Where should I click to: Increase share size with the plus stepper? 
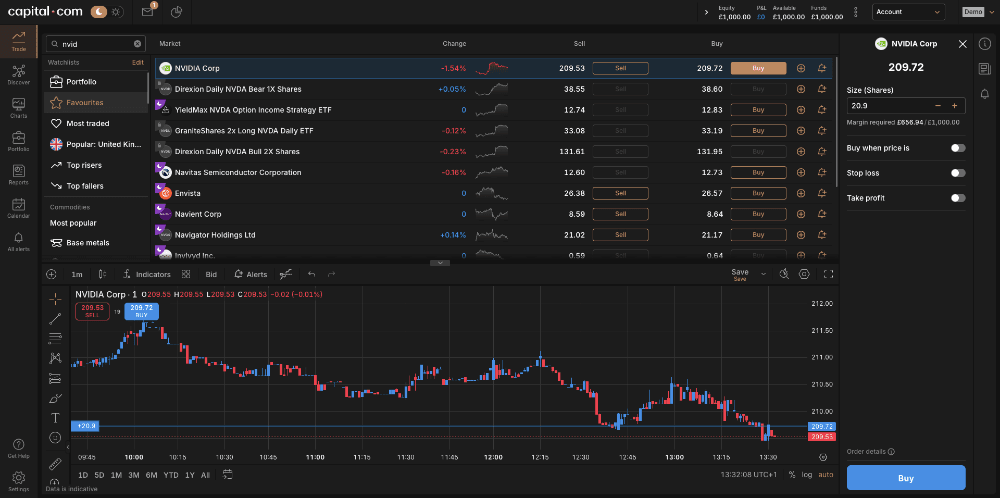click(955, 106)
